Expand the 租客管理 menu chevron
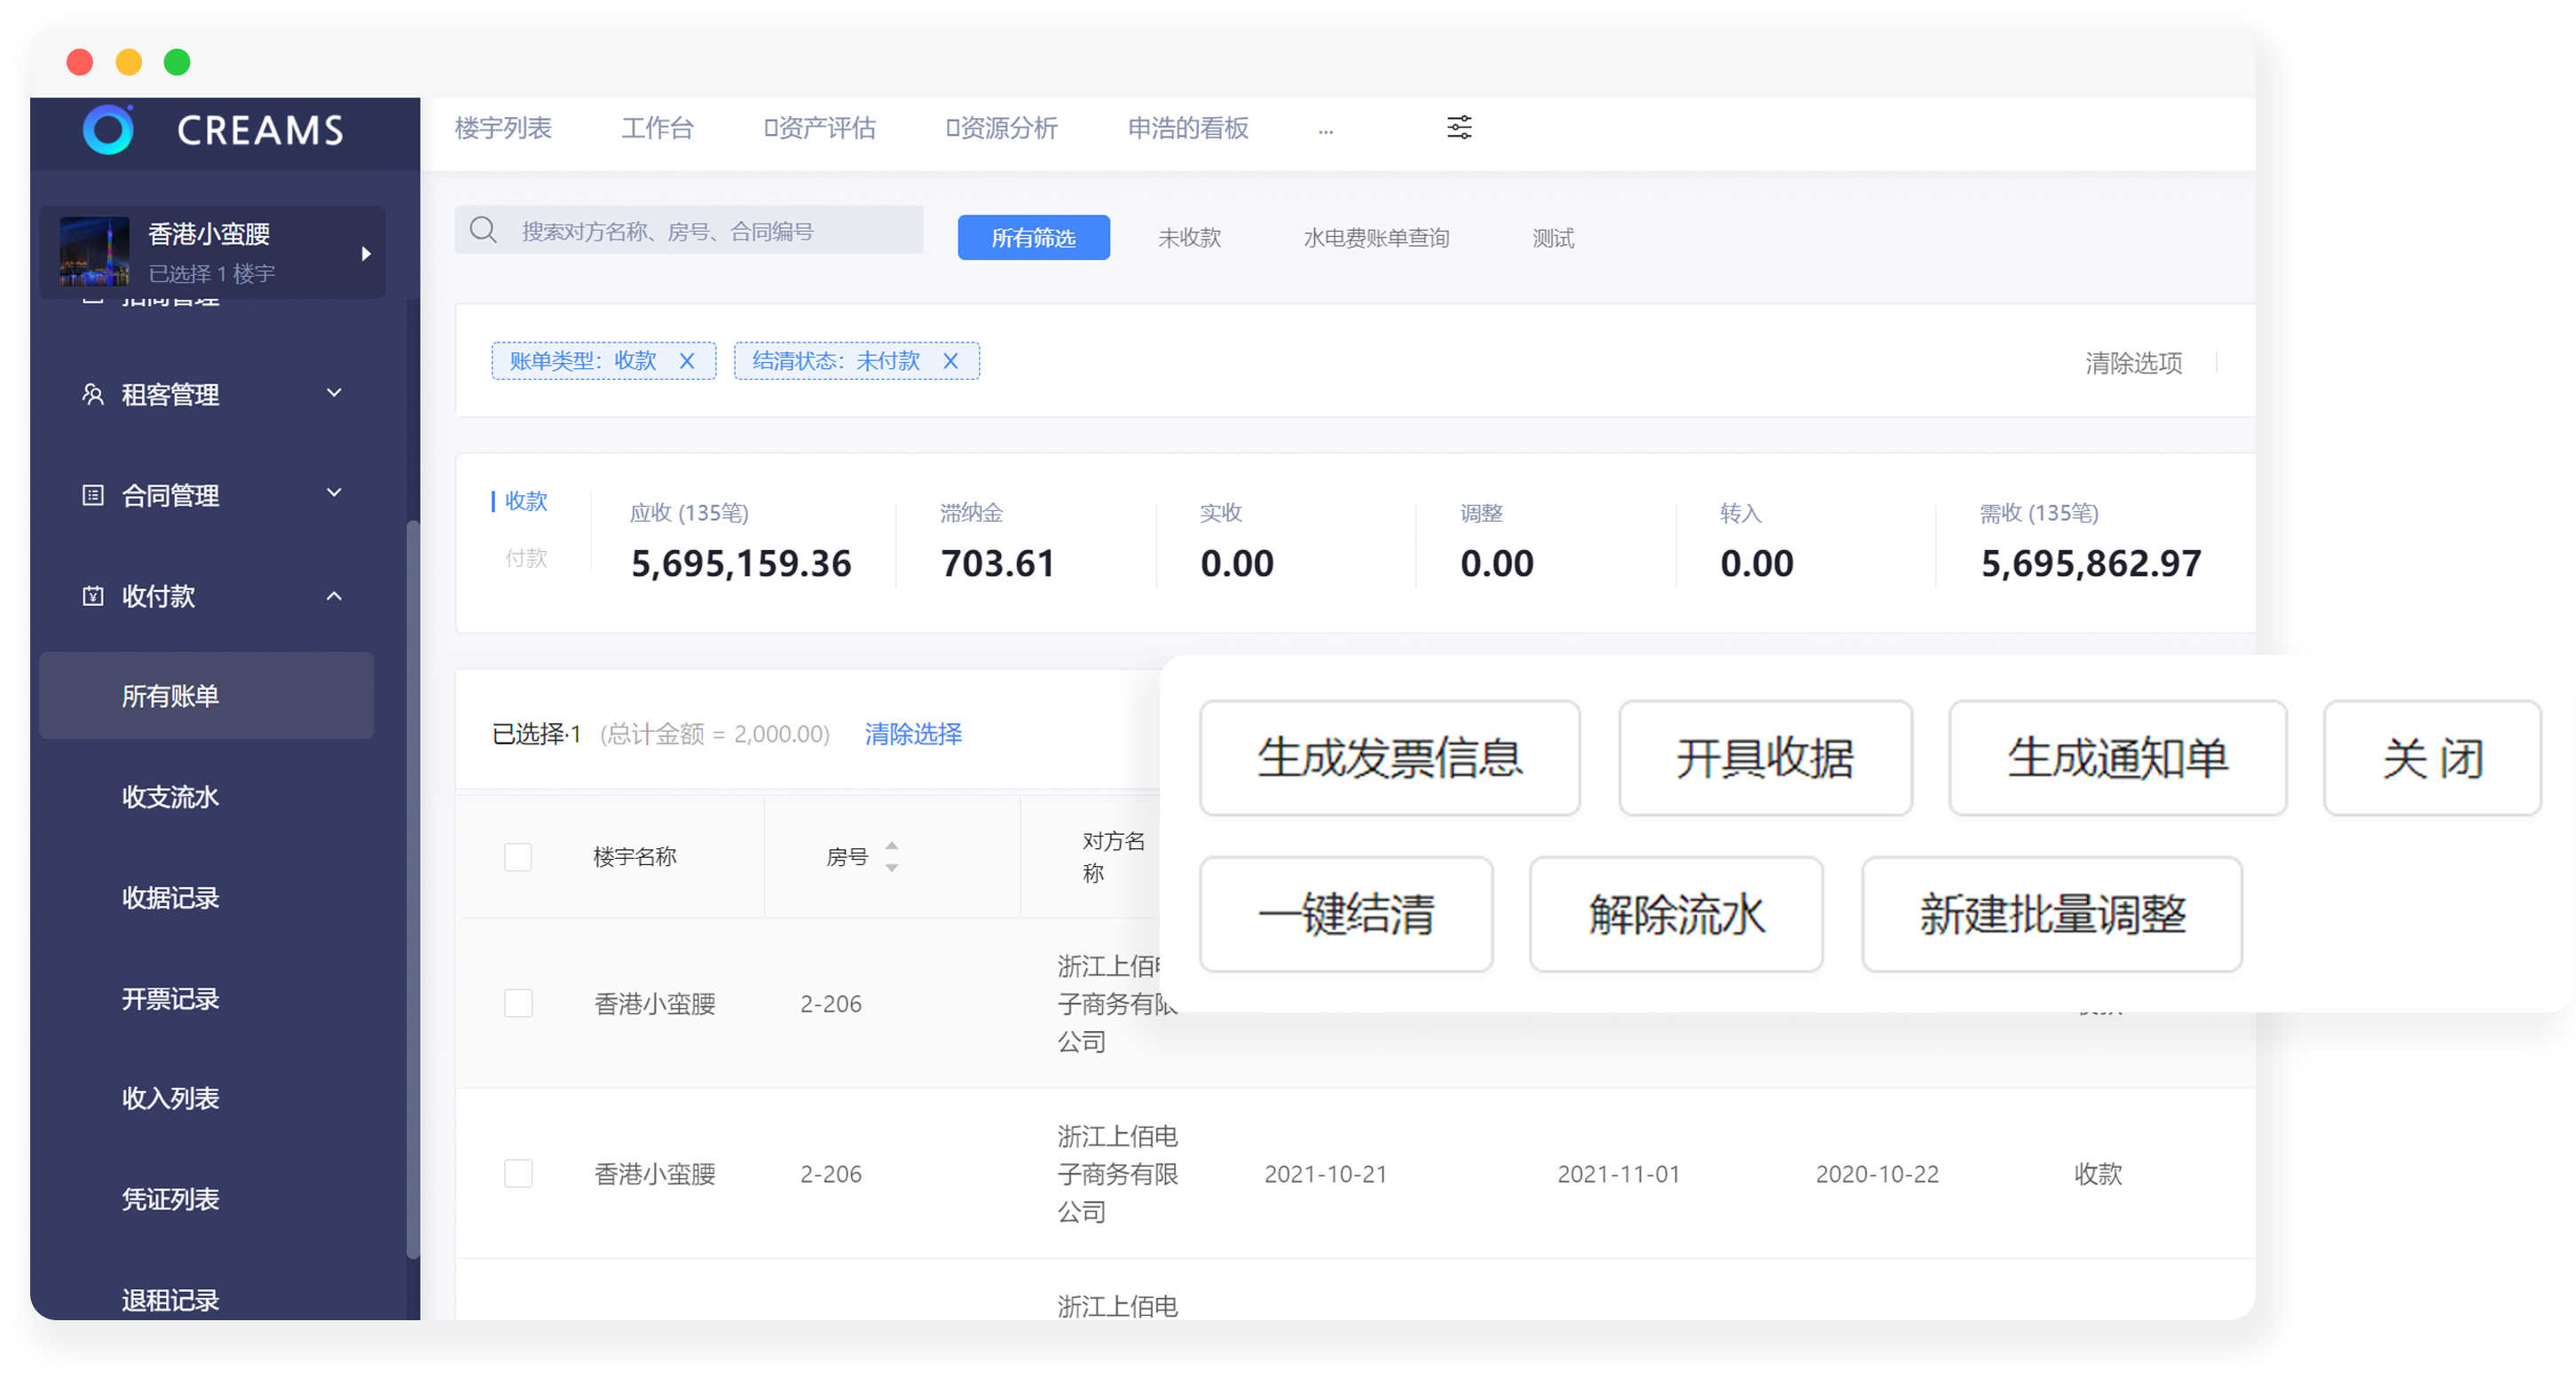2576x1377 pixels. click(334, 393)
